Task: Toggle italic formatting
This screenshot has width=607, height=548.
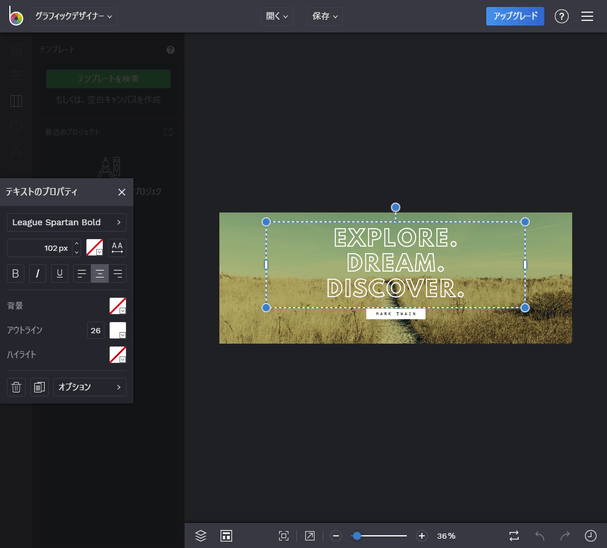Action: pyautogui.click(x=38, y=274)
